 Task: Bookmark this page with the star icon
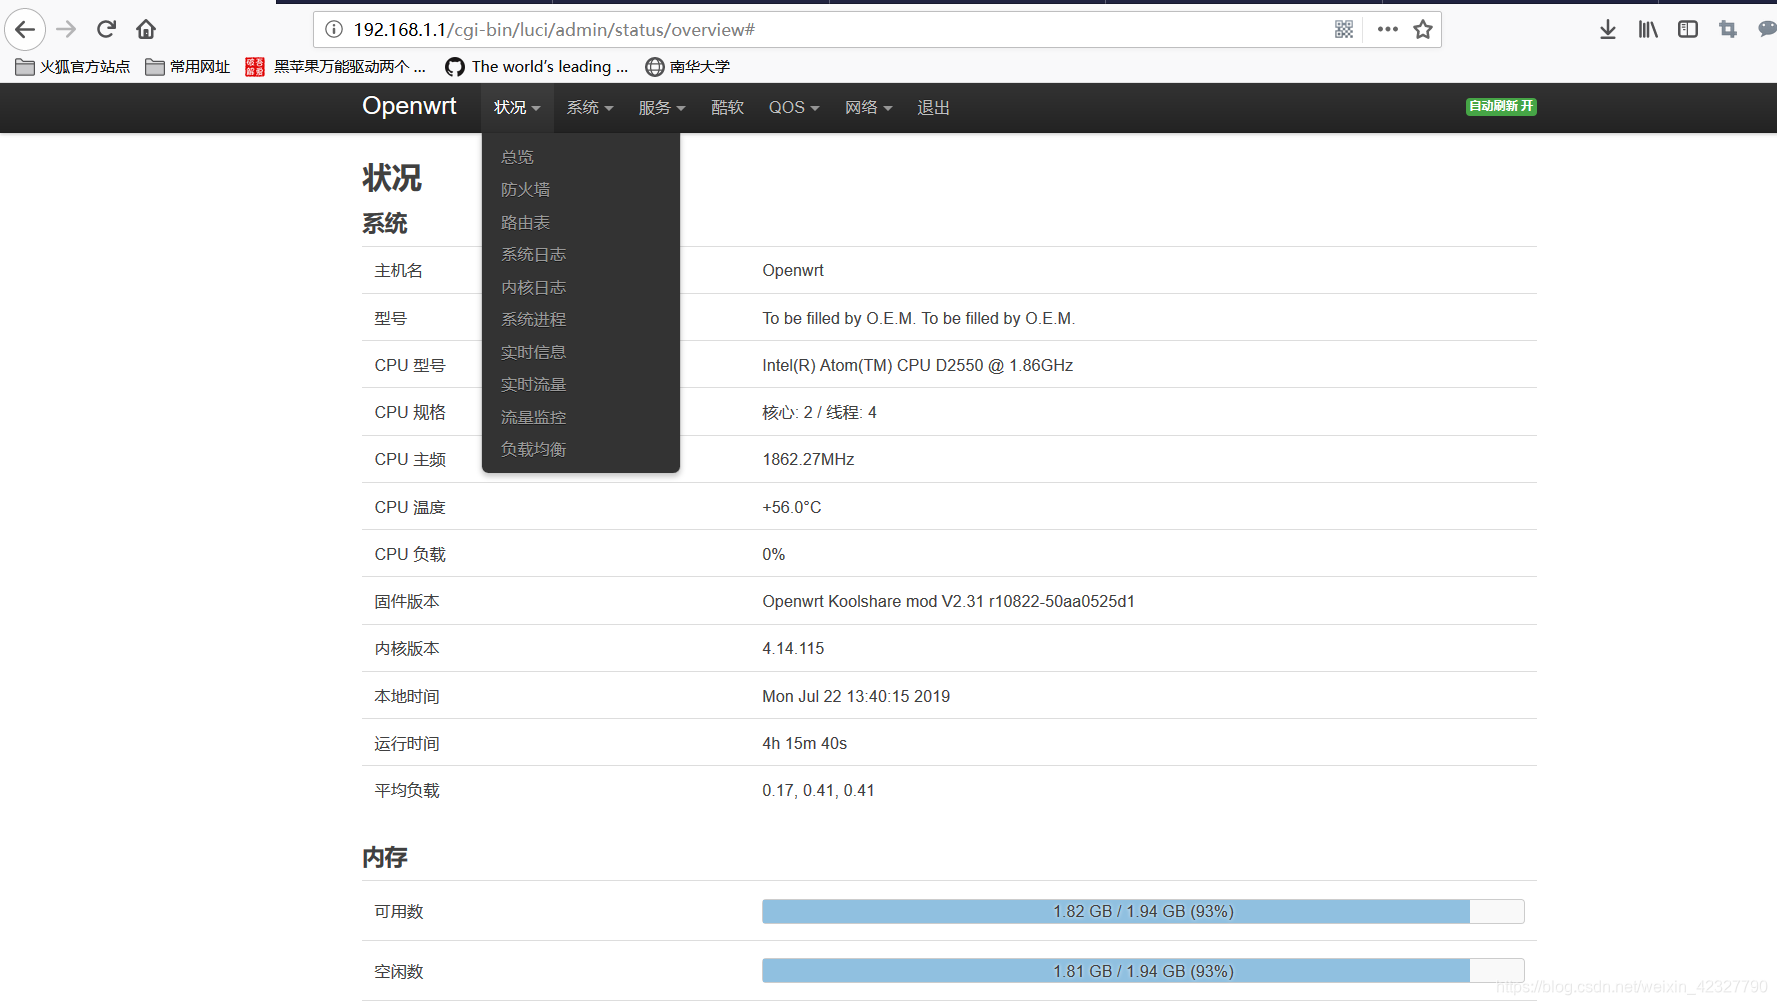tap(1423, 29)
